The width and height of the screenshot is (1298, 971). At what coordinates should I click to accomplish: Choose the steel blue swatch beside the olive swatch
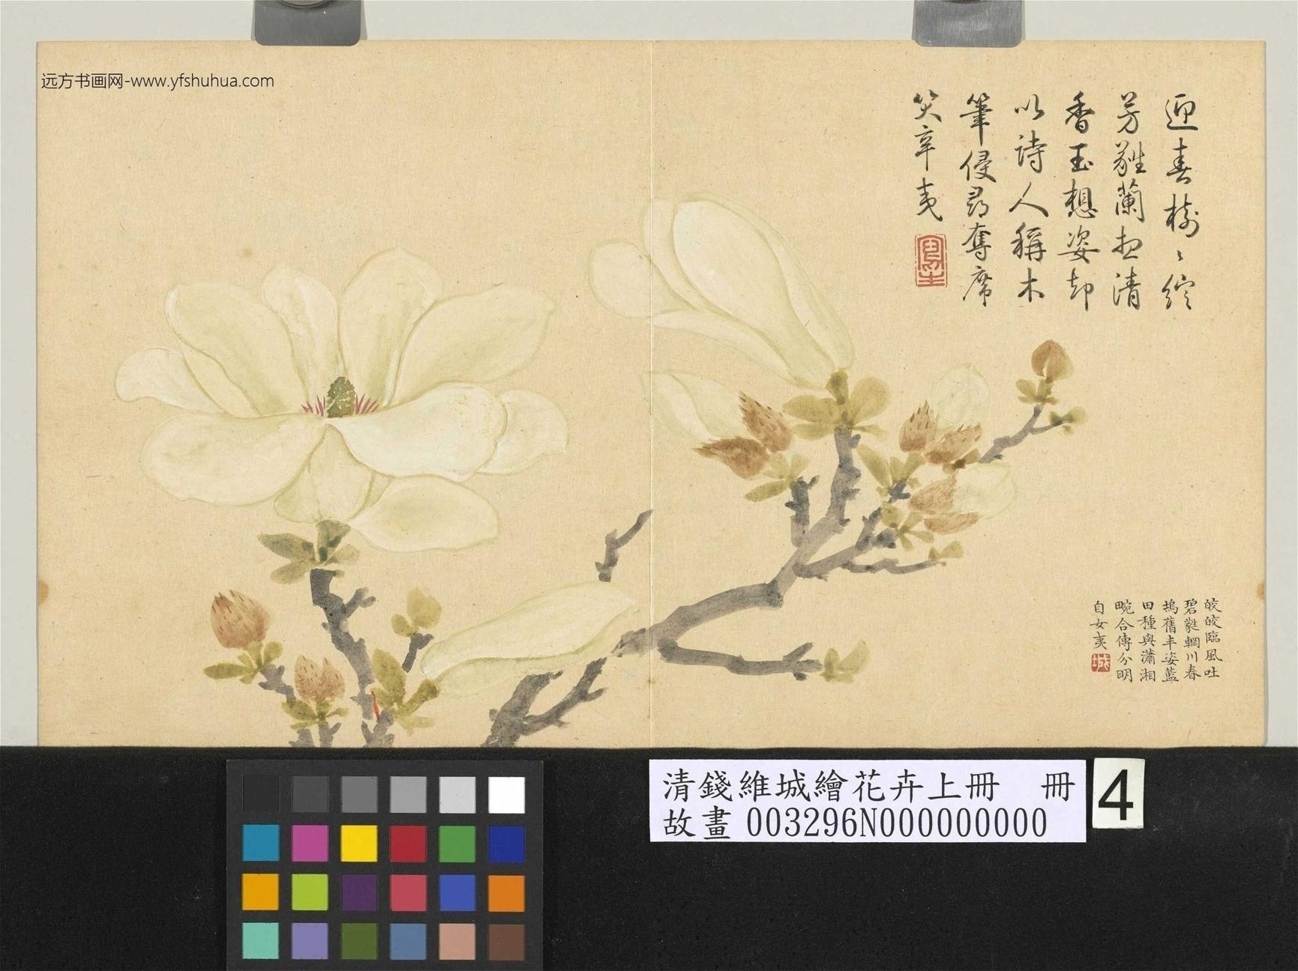(x=408, y=941)
